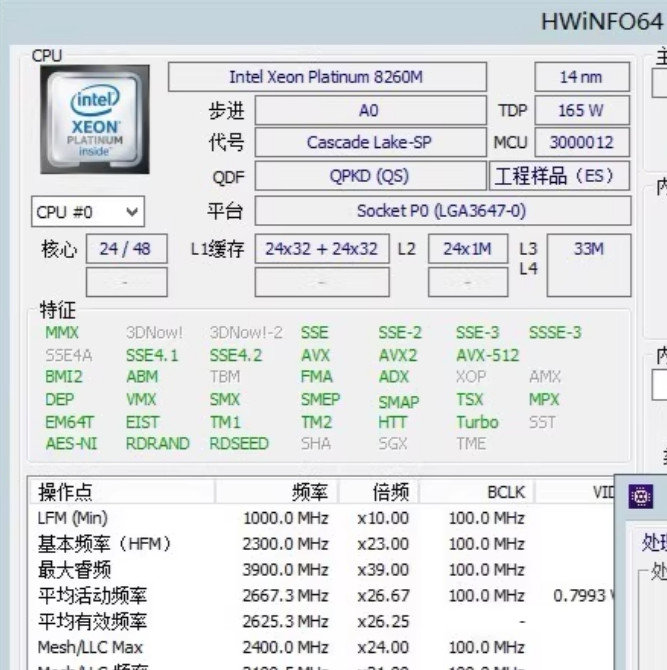Click the 14 nm process field
This screenshot has width=667, height=670.
click(x=582, y=77)
